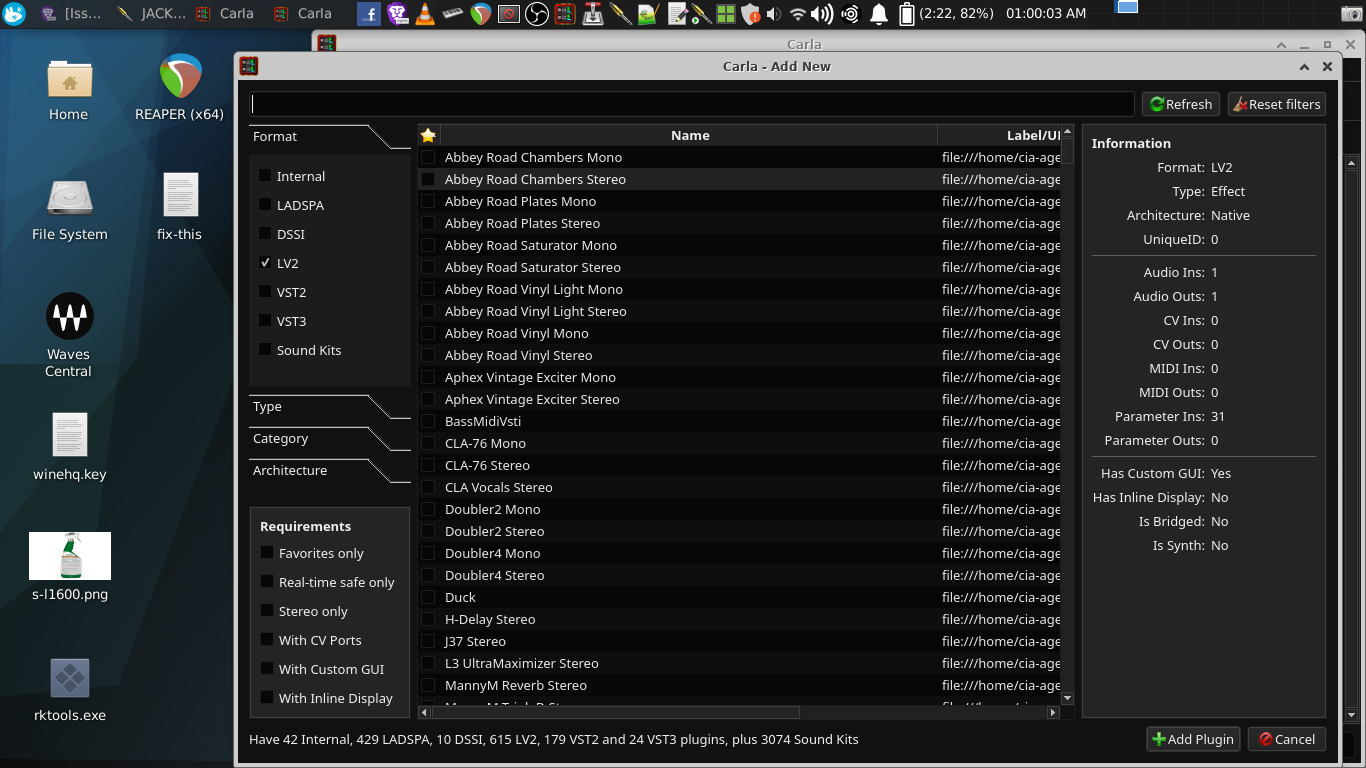Open VLC media player launcher

pyautogui.click(x=425, y=14)
